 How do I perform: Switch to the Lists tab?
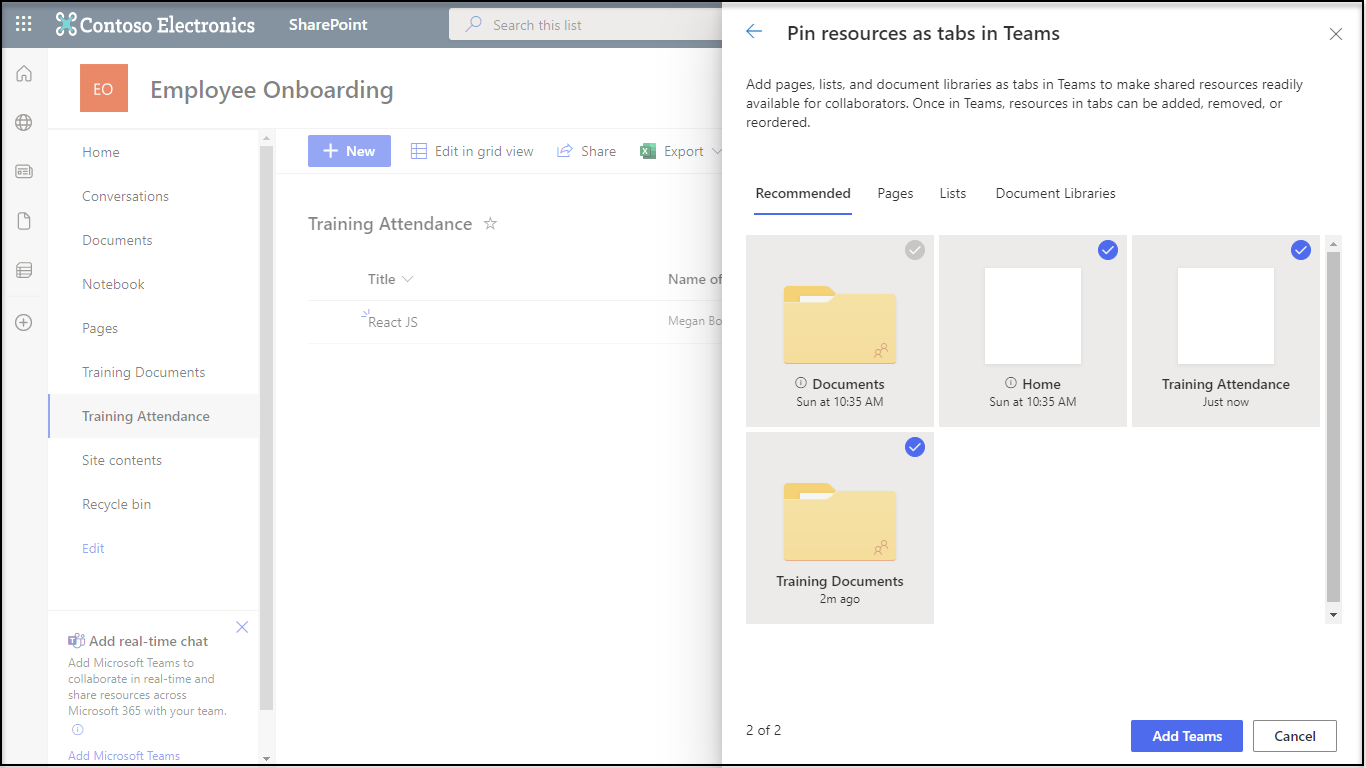point(952,193)
